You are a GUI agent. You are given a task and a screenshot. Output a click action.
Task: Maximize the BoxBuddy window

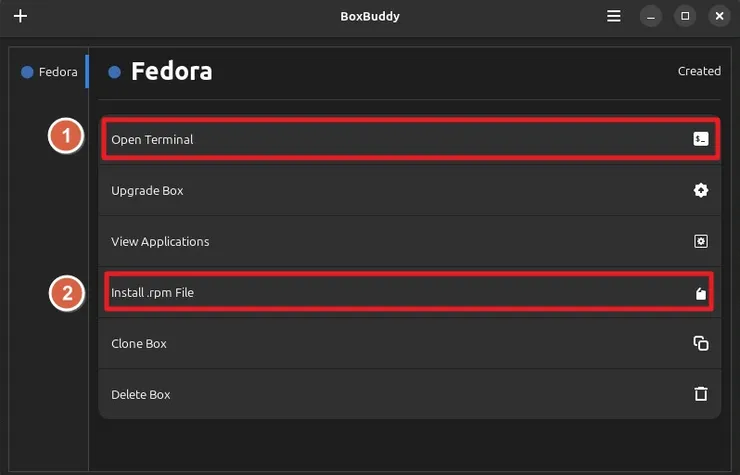685,16
